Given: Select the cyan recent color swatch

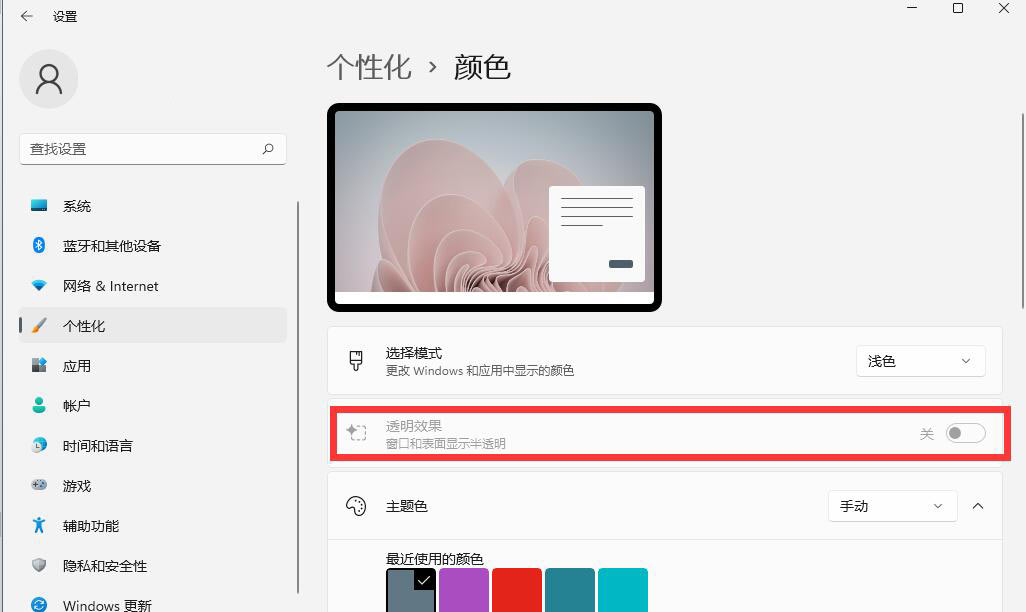Looking at the screenshot, I should click(623, 590).
